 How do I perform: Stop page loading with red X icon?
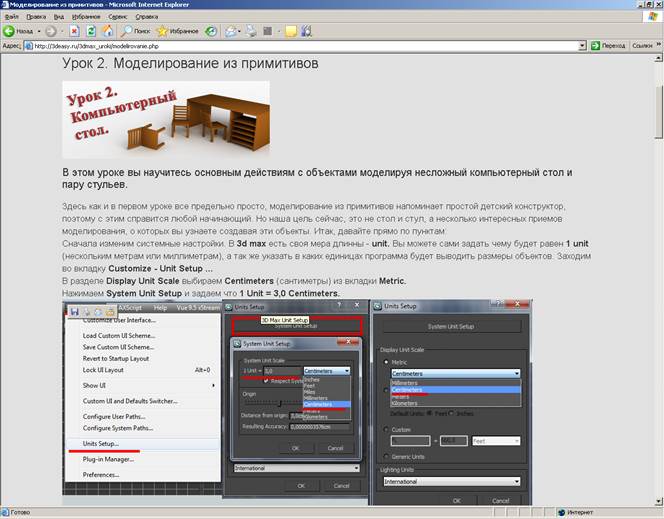click(75, 31)
